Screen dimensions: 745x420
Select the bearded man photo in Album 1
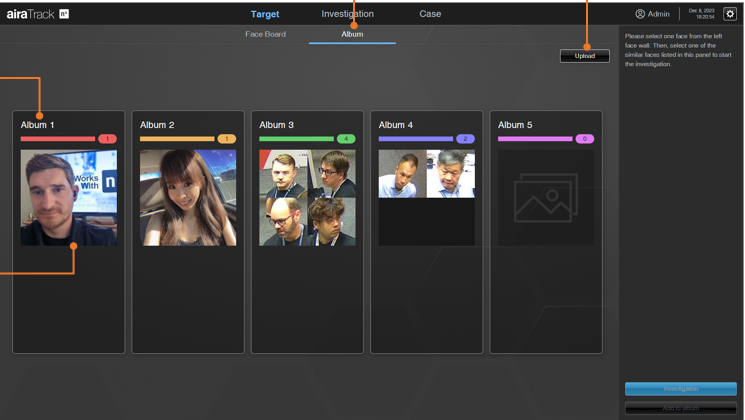pyautogui.click(x=69, y=198)
